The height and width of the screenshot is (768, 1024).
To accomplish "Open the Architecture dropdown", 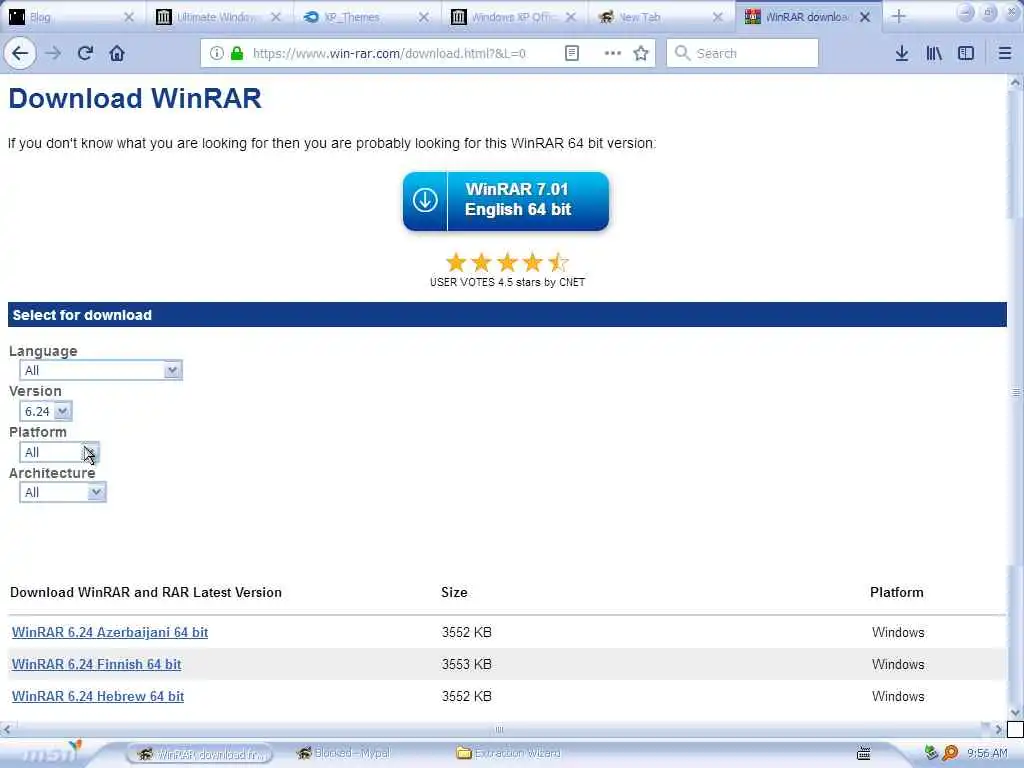I will 63,492.
